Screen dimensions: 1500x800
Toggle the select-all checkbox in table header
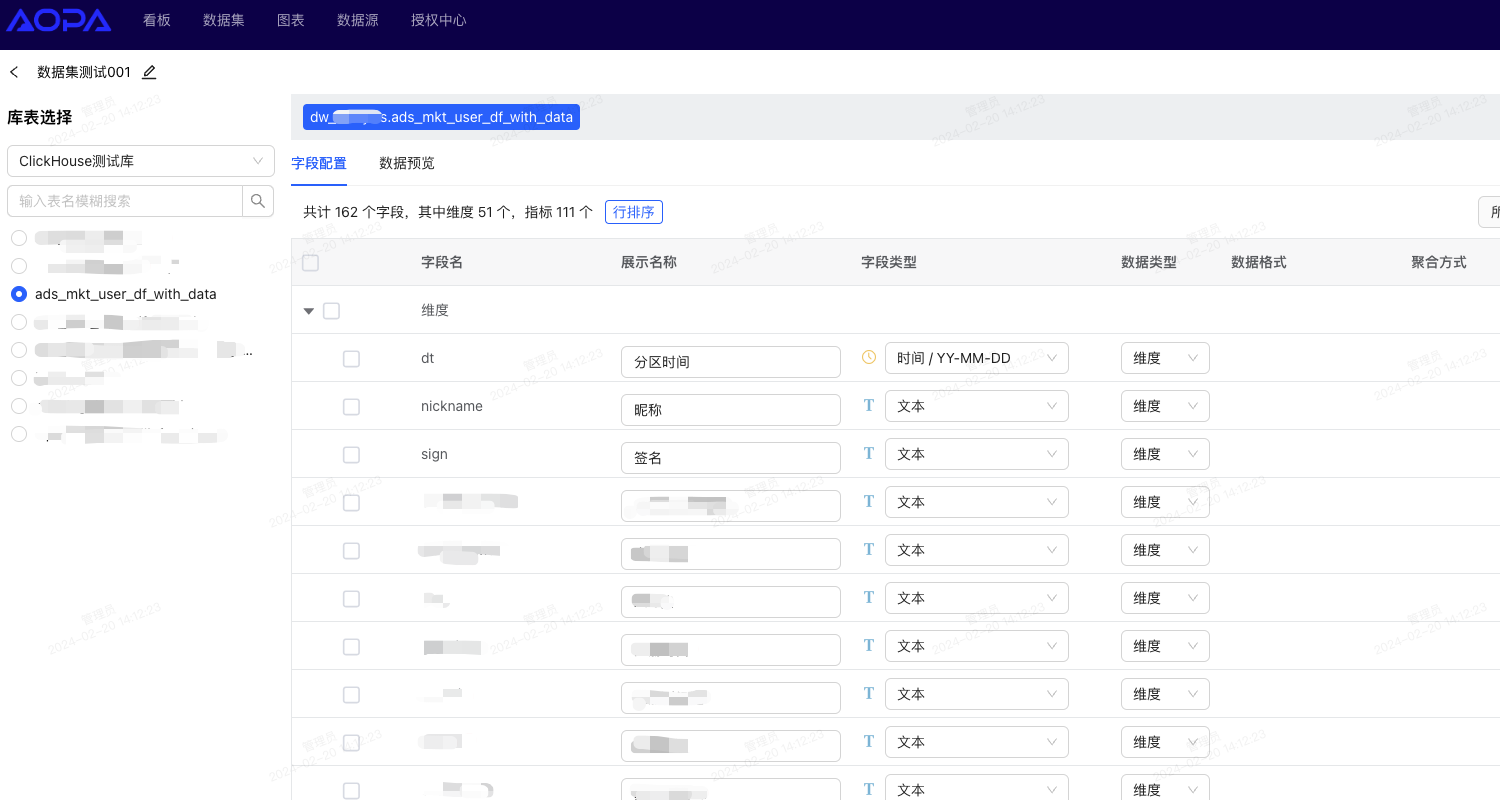click(x=311, y=263)
